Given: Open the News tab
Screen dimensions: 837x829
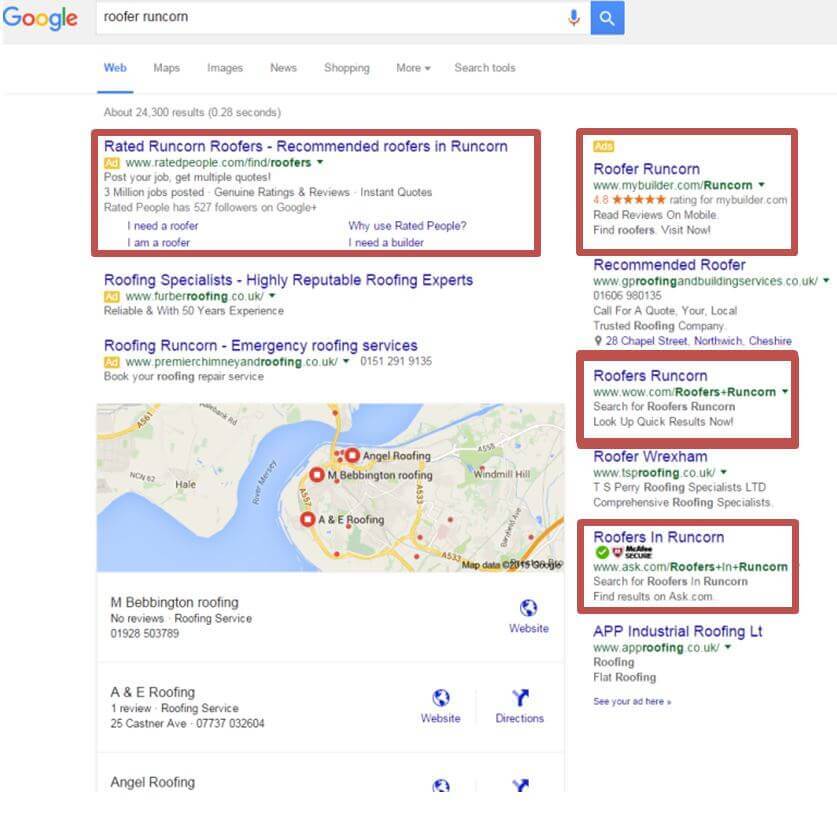Looking at the screenshot, I should coord(283,68).
